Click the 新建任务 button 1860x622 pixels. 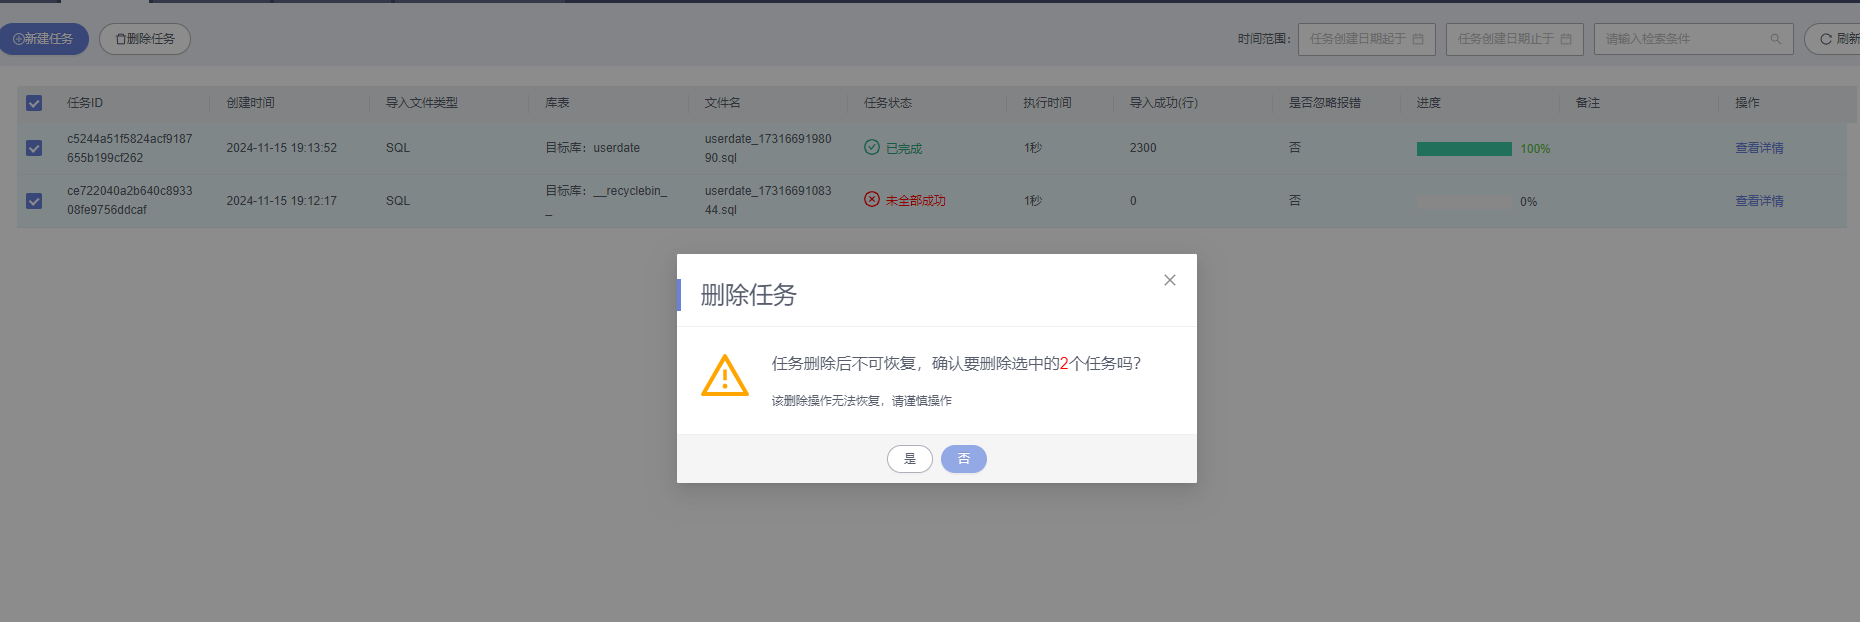(x=44, y=39)
